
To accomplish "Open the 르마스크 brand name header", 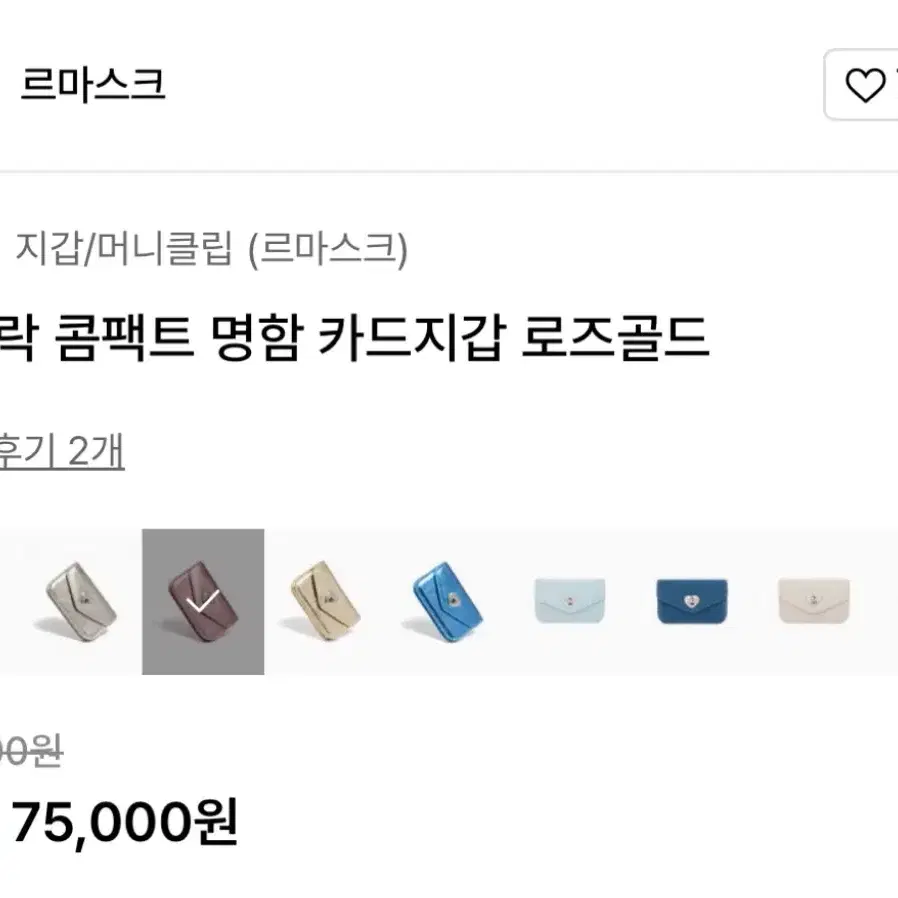I will (93, 85).
